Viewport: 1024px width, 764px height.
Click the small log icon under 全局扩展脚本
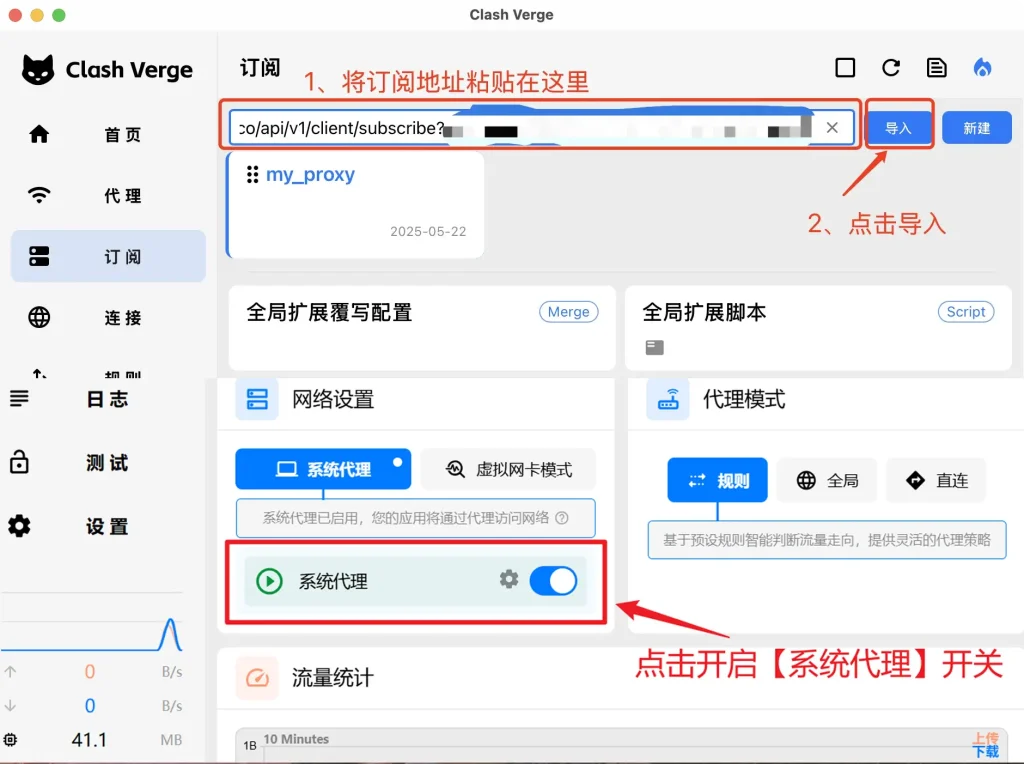click(654, 347)
